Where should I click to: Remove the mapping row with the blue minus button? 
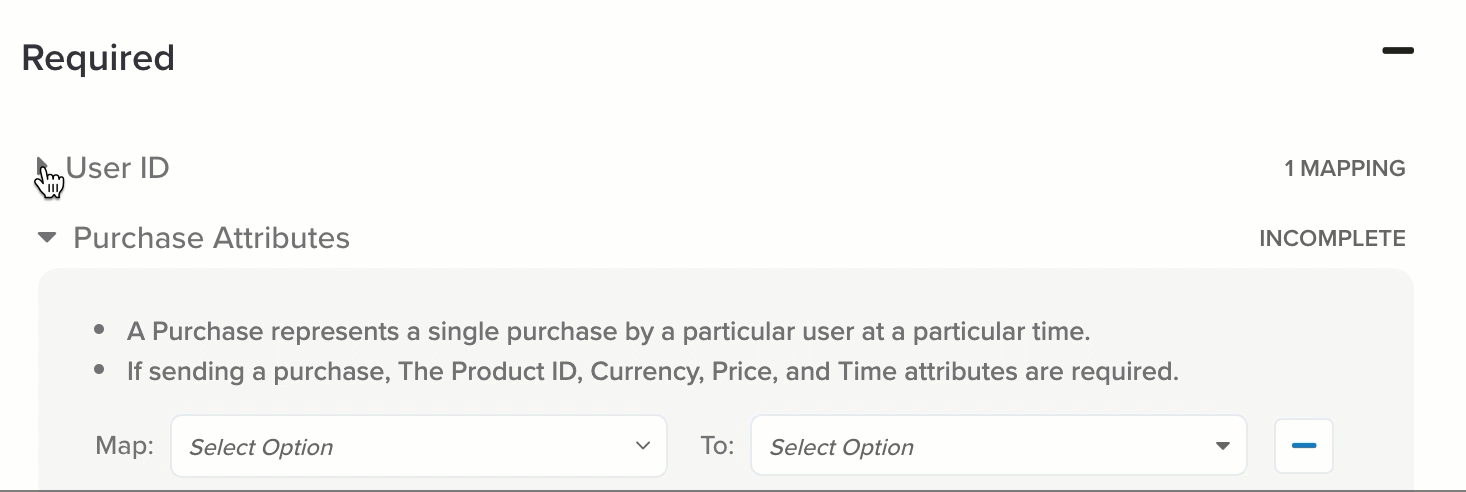pyautogui.click(x=1303, y=446)
